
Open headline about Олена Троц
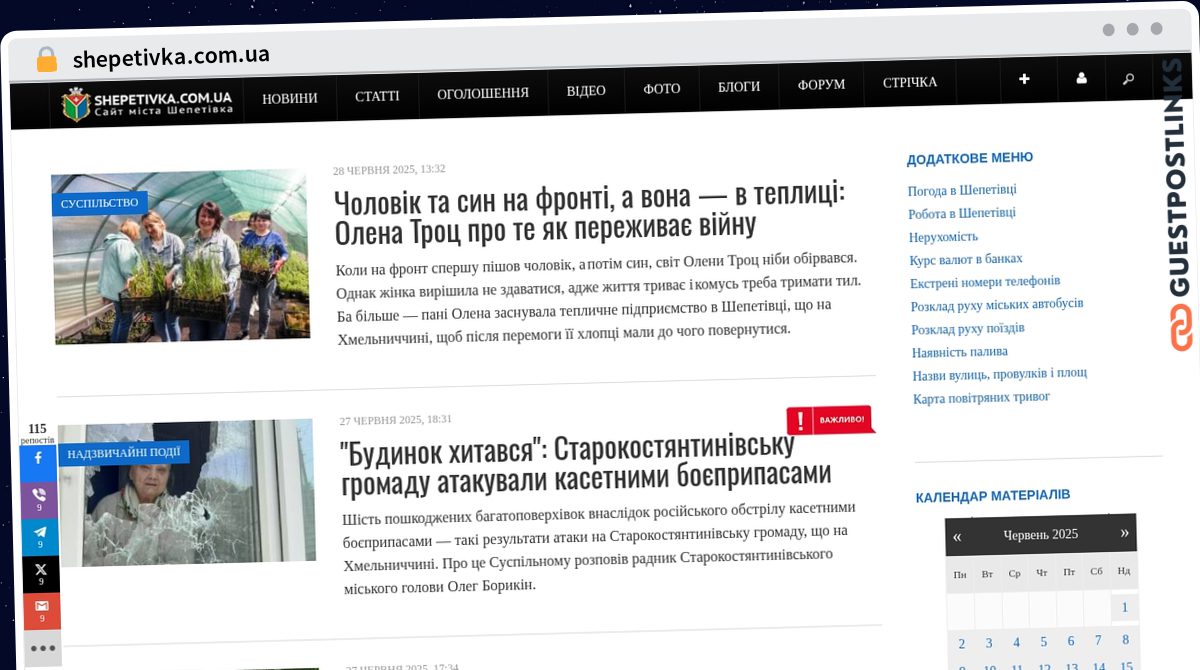[x=591, y=212]
